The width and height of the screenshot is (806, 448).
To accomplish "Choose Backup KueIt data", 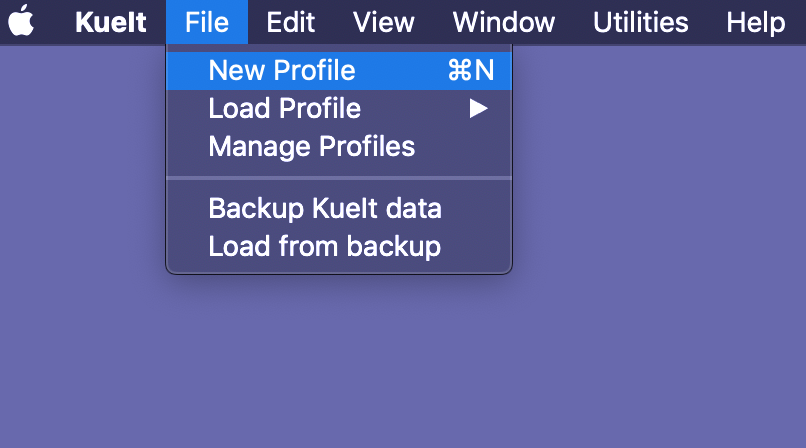I will 339,208.
